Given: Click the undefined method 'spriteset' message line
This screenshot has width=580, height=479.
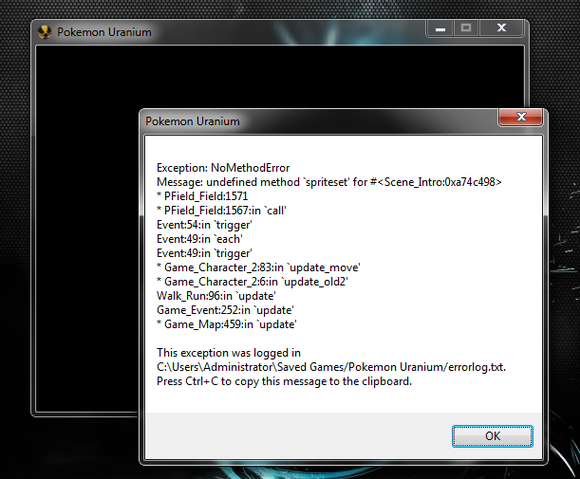Looking at the screenshot, I should tap(329, 182).
